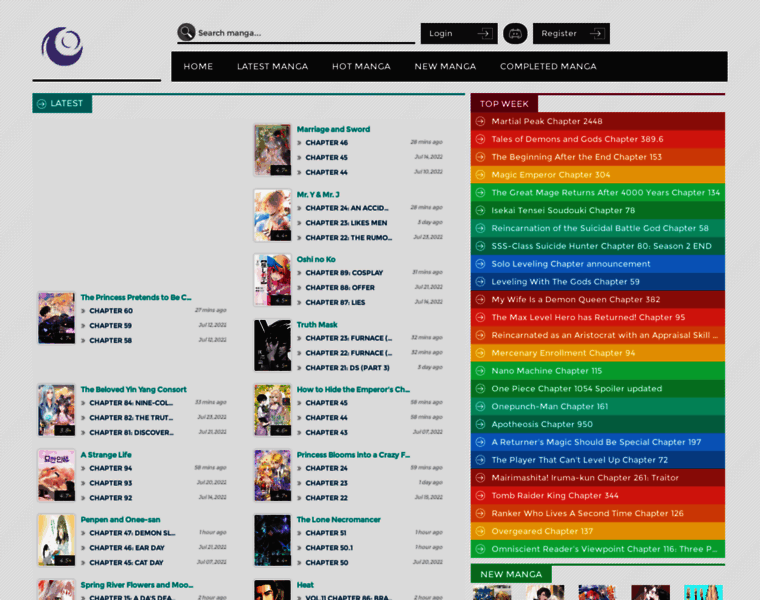Image resolution: width=760 pixels, height=600 pixels.
Task: Click arrow icon beside Leveling With The Gods
Action: tap(480, 282)
